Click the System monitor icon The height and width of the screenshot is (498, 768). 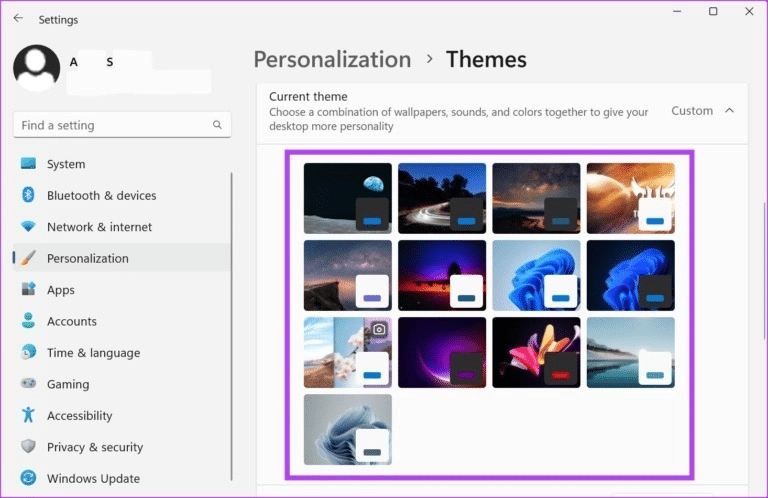28,164
